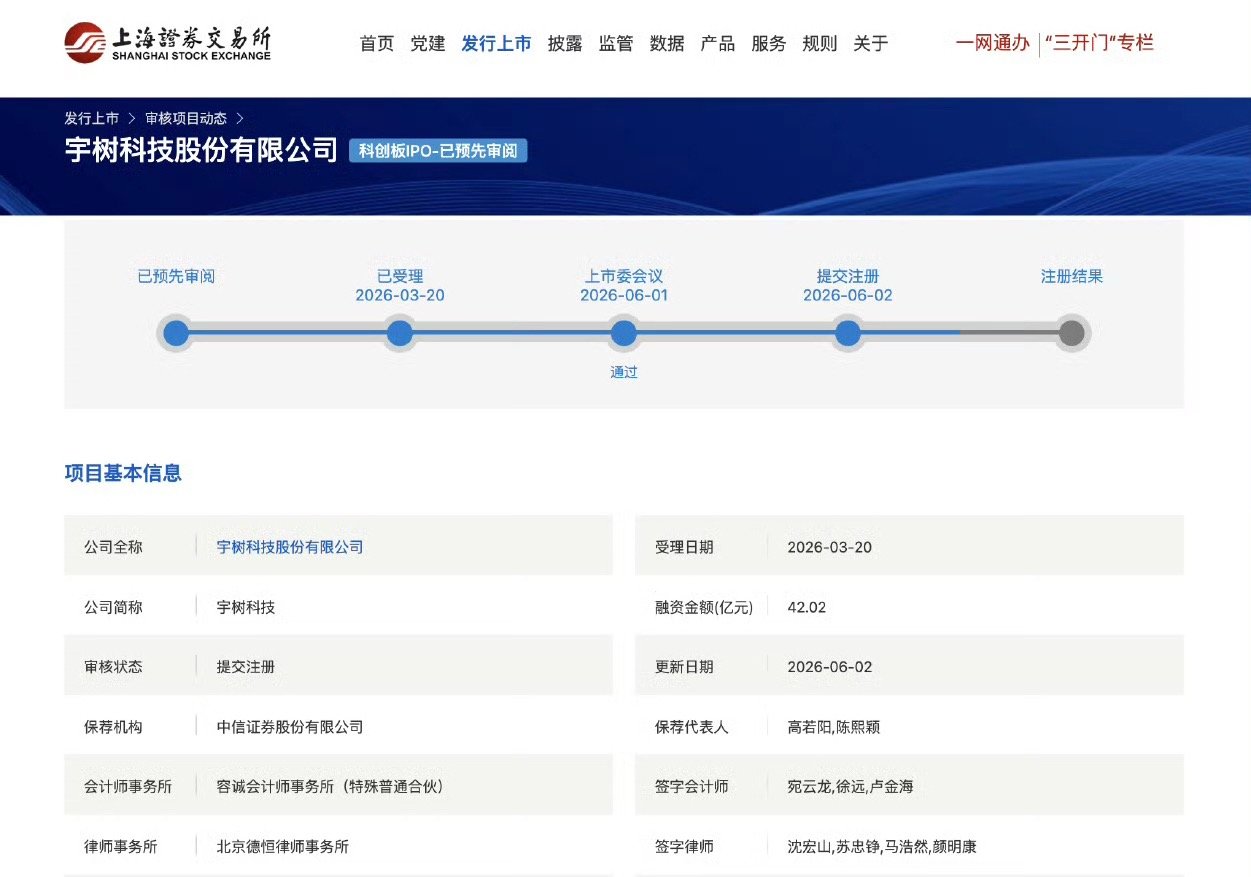
Task: Click the law firm 北京德恒律师事务所
Action: [x=283, y=847]
